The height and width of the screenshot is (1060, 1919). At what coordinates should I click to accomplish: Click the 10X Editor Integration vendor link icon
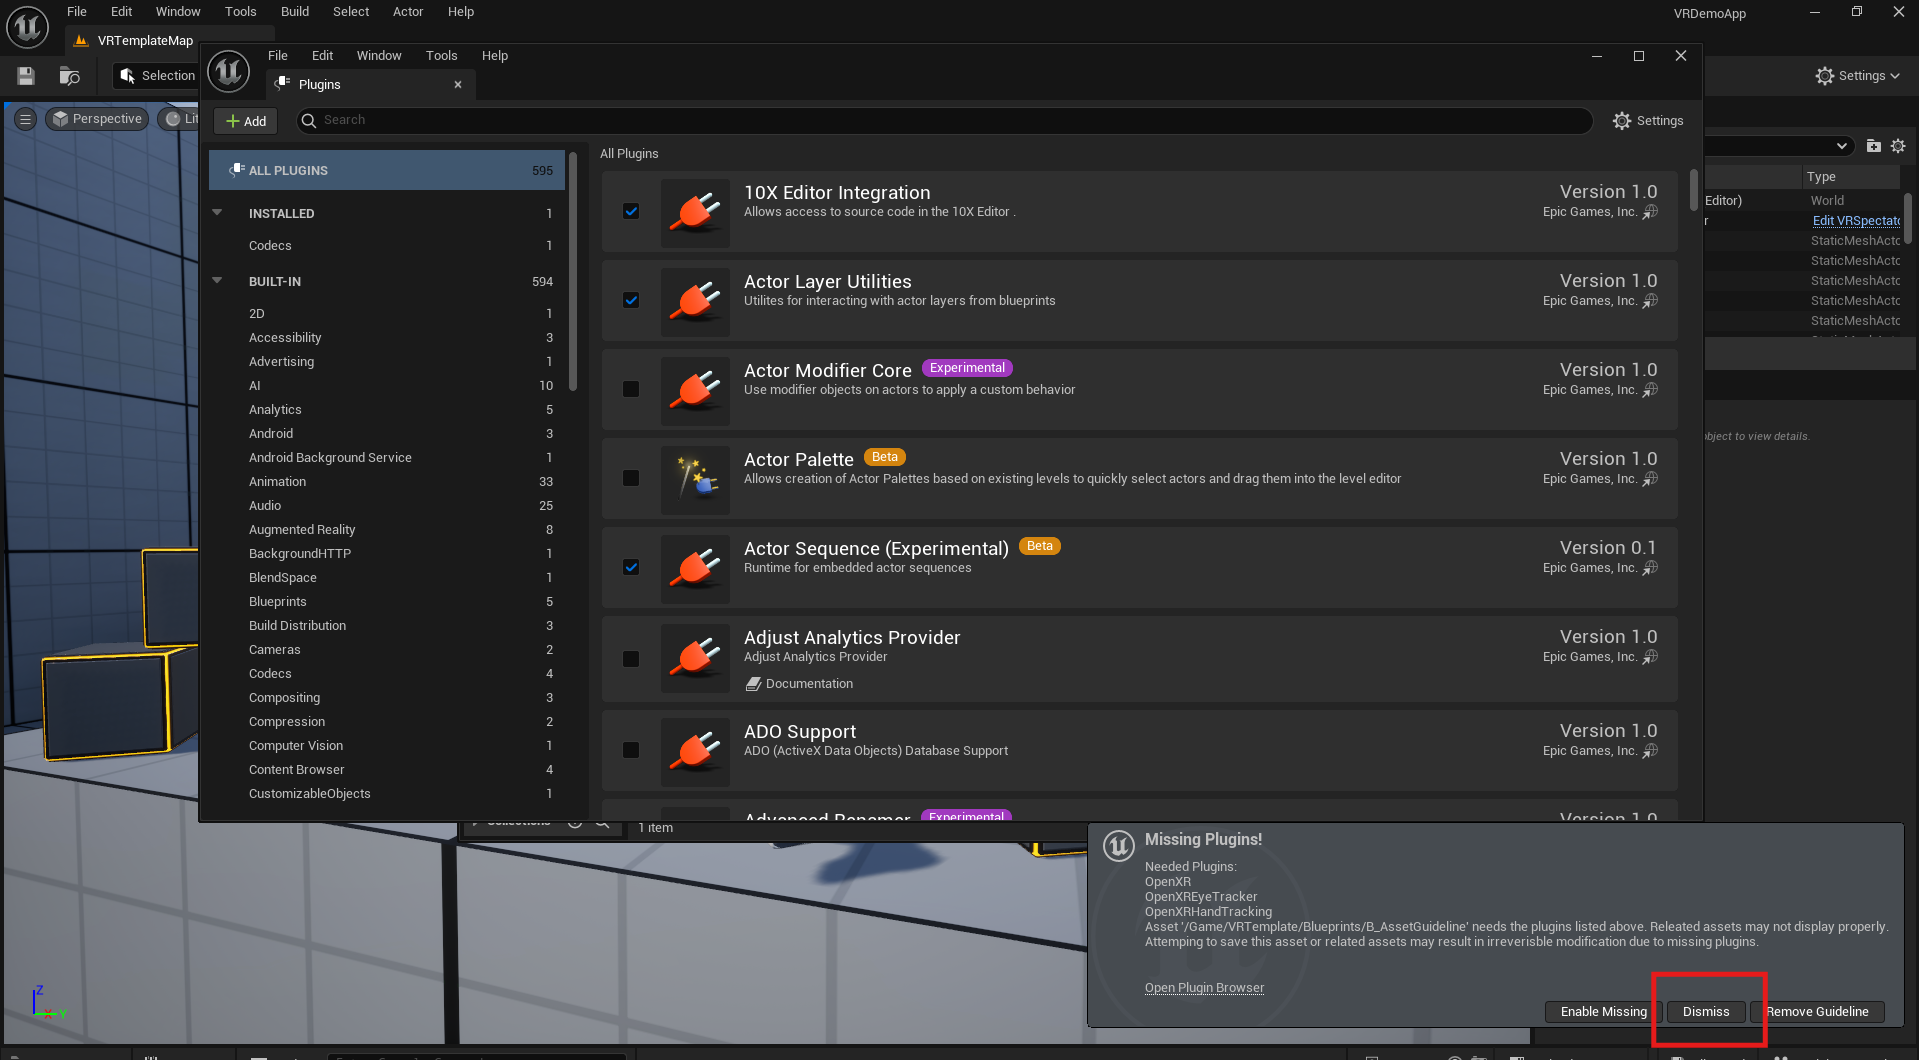click(1650, 212)
